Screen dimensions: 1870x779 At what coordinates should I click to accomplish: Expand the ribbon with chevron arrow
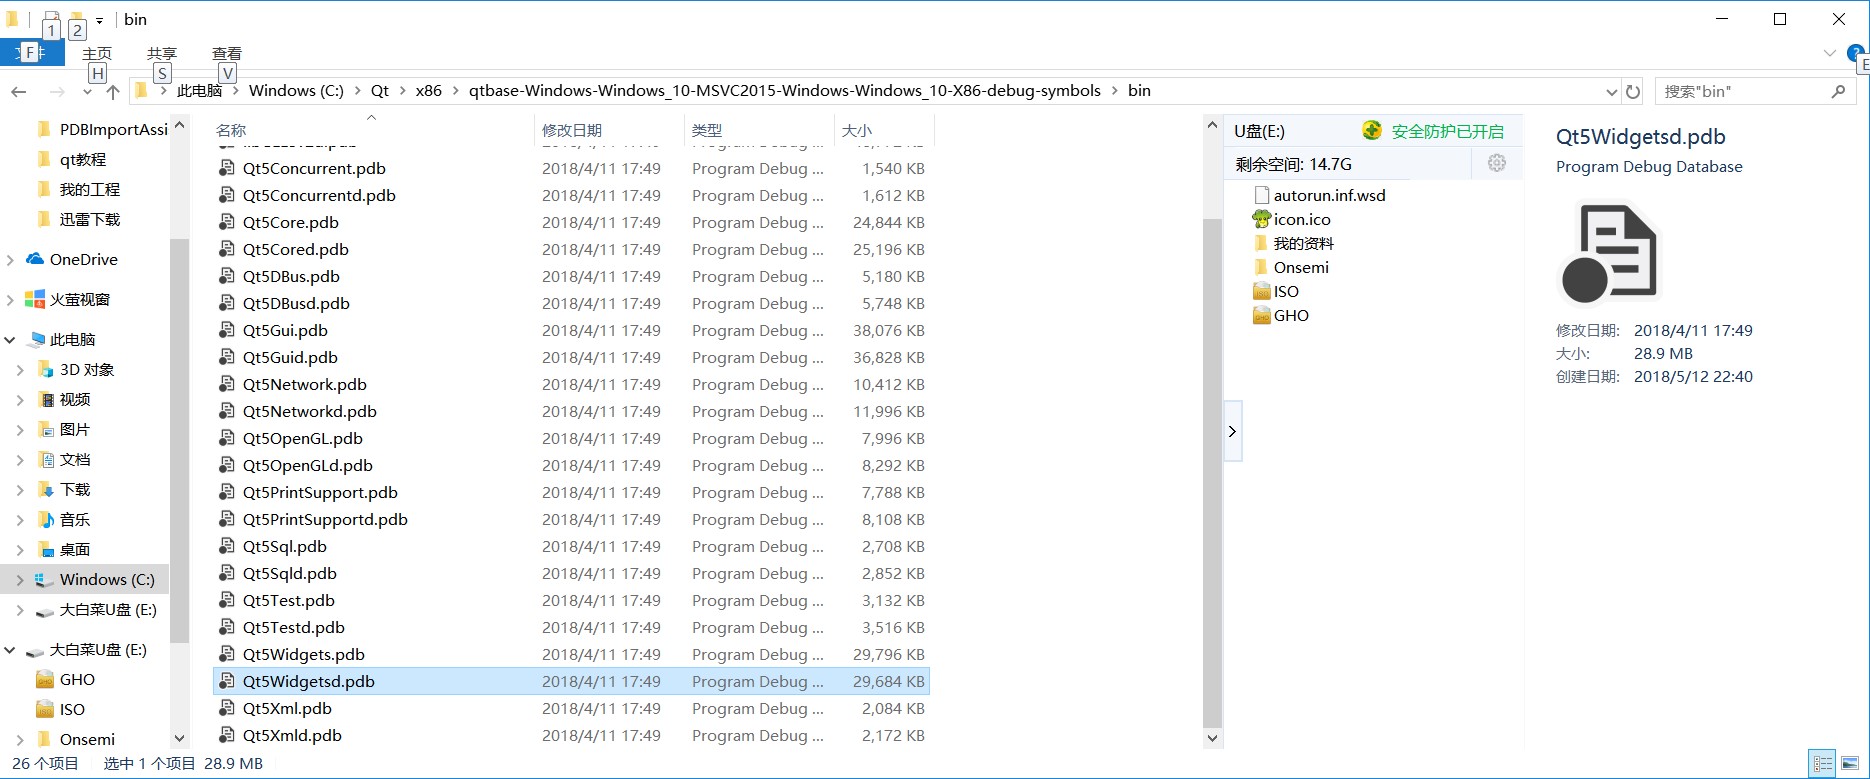click(1829, 53)
